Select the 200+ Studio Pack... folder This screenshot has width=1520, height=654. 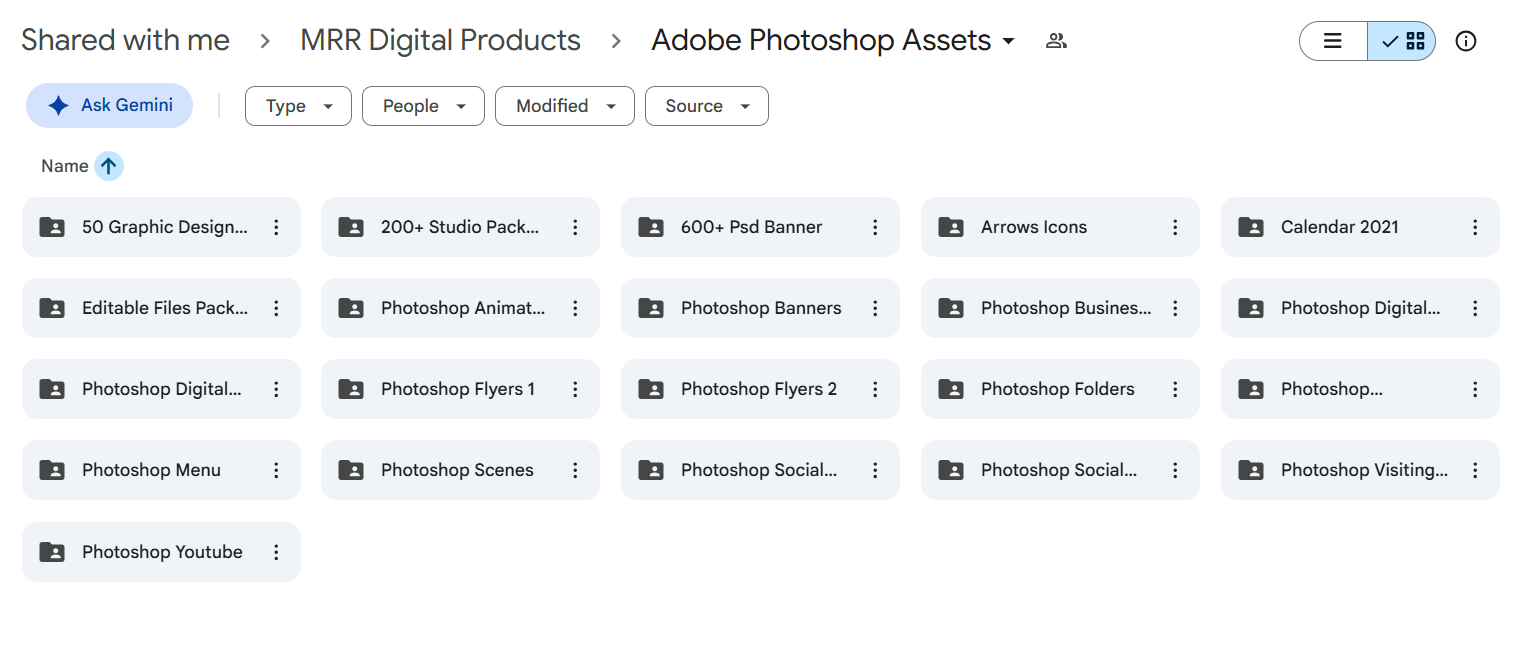460,227
